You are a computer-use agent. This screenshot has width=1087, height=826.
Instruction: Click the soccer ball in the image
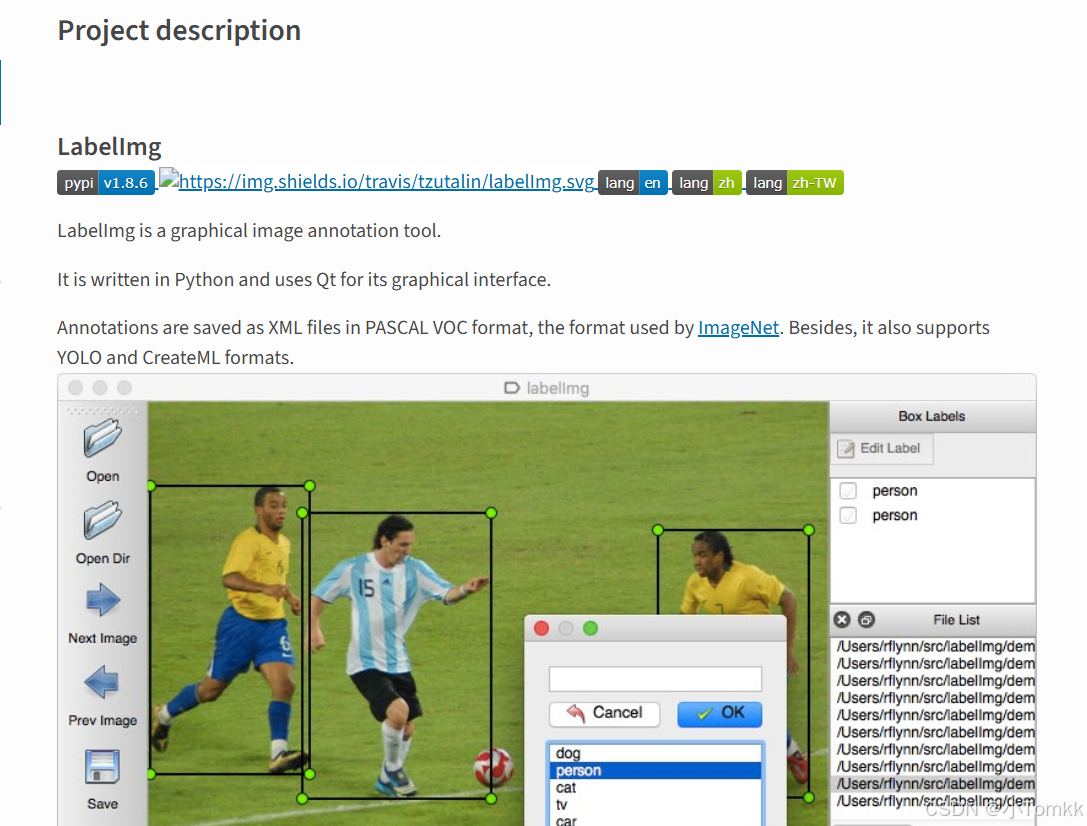494,768
